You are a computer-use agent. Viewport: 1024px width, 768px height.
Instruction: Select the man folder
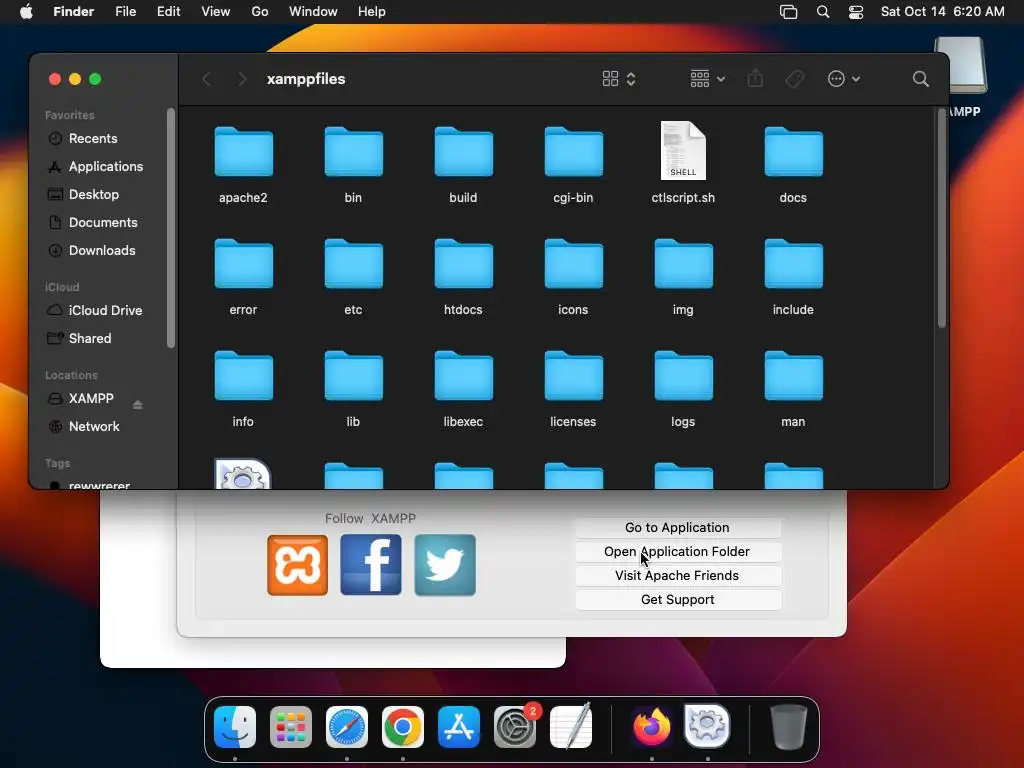(x=793, y=376)
